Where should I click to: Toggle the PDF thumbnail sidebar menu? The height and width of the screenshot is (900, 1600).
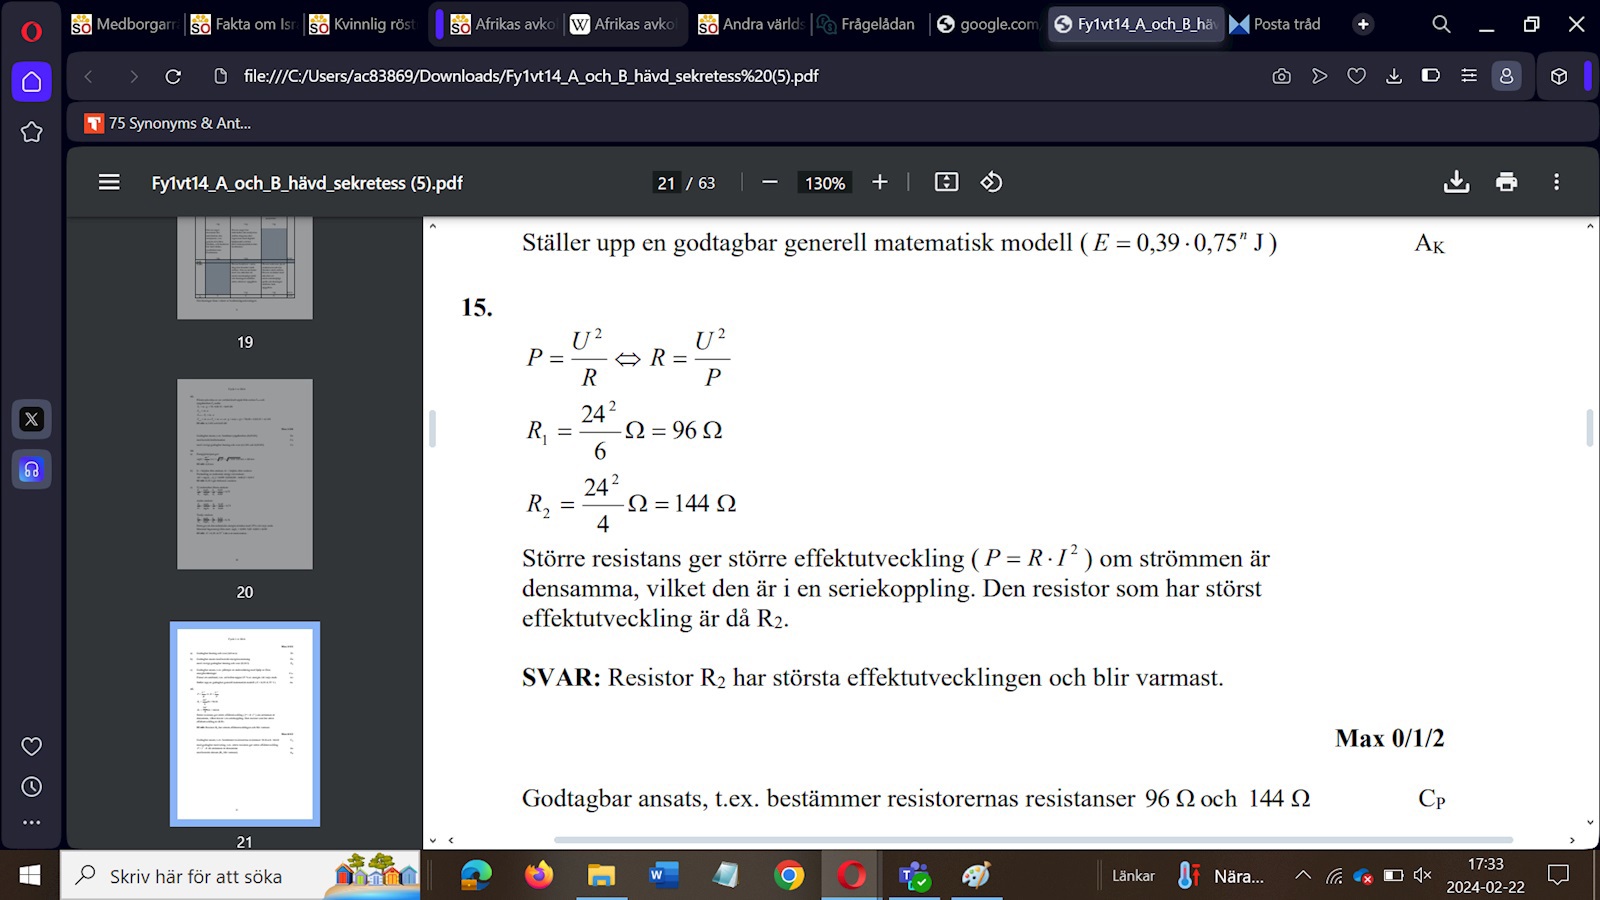pyautogui.click(x=109, y=182)
